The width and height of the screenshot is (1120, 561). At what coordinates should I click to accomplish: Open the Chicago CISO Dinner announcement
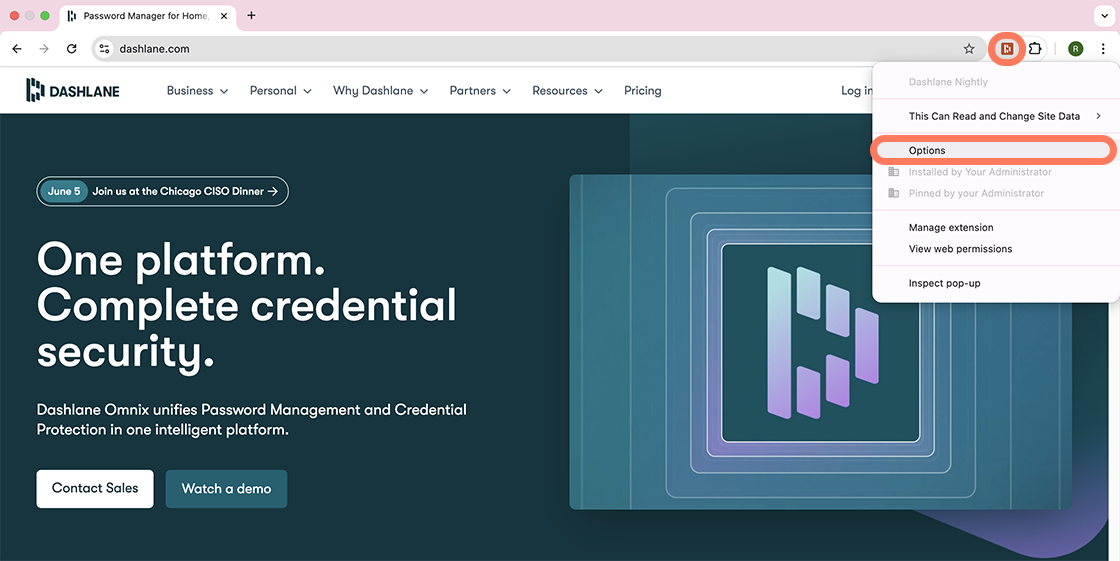163,192
